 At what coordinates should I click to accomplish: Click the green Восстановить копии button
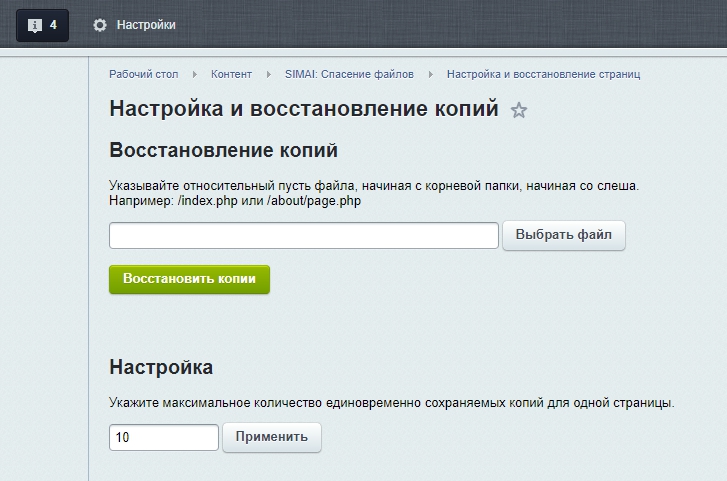189,279
